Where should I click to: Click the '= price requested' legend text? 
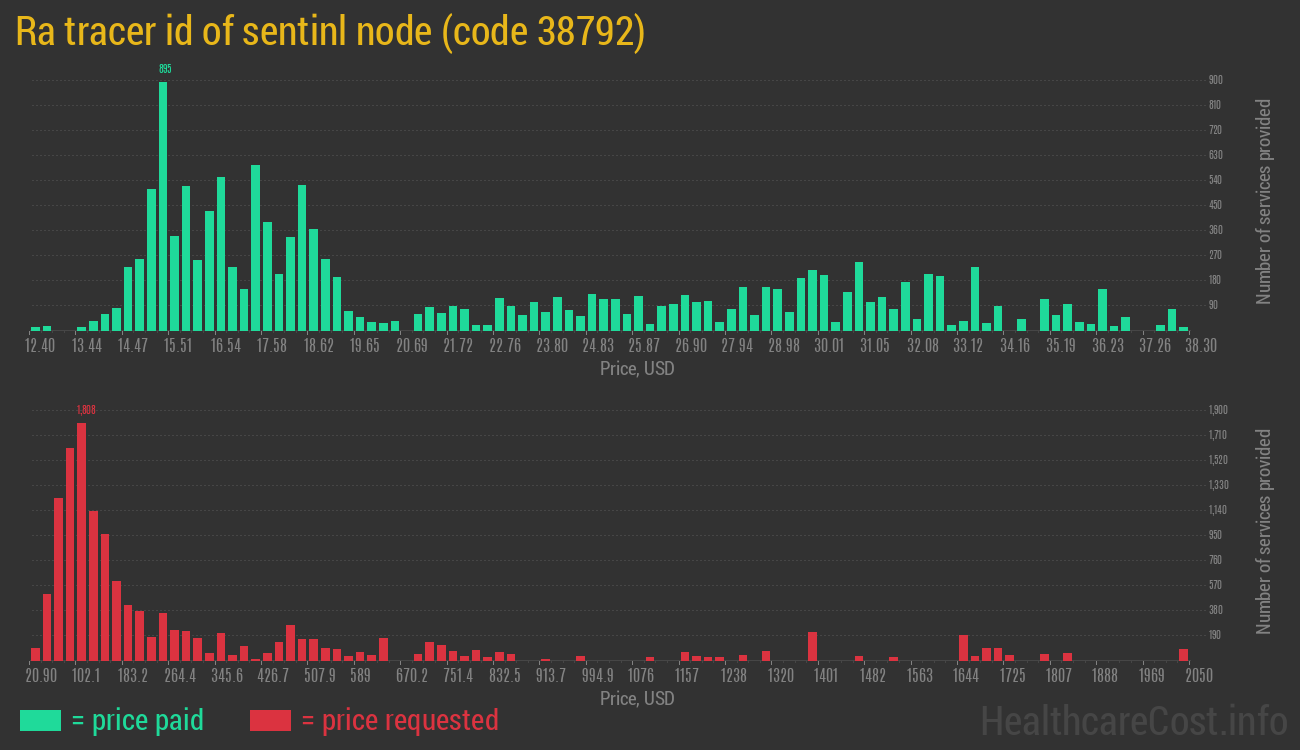click(x=399, y=720)
